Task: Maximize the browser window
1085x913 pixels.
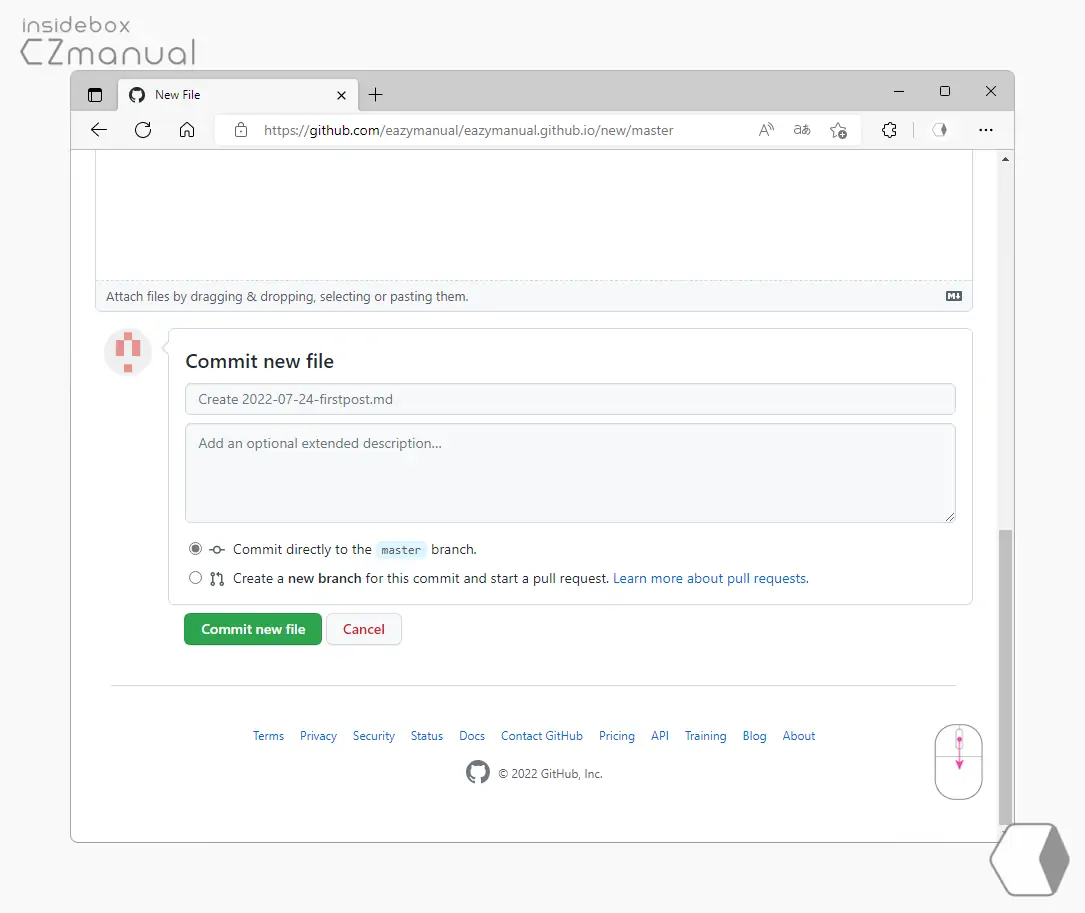Action: (945, 91)
